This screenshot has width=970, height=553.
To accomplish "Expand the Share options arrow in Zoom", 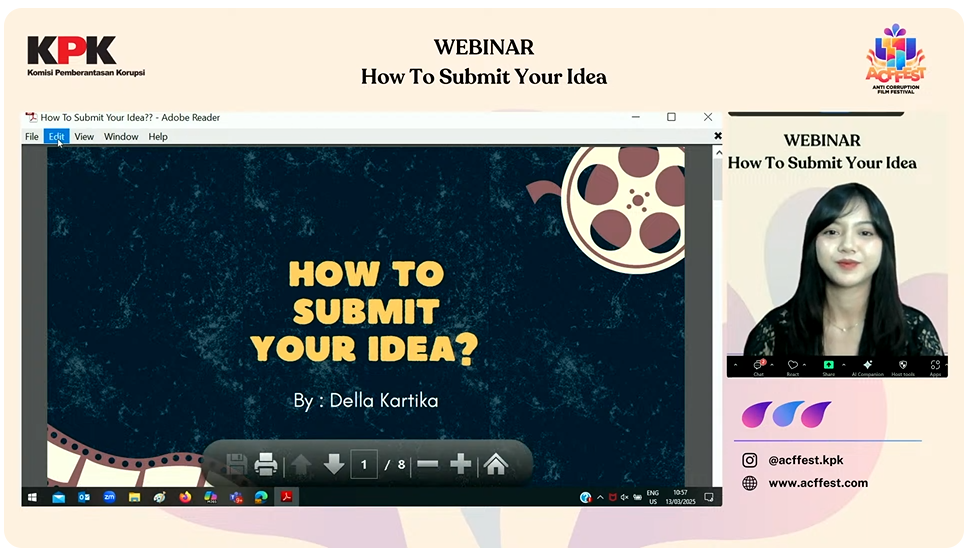I will [843, 365].
